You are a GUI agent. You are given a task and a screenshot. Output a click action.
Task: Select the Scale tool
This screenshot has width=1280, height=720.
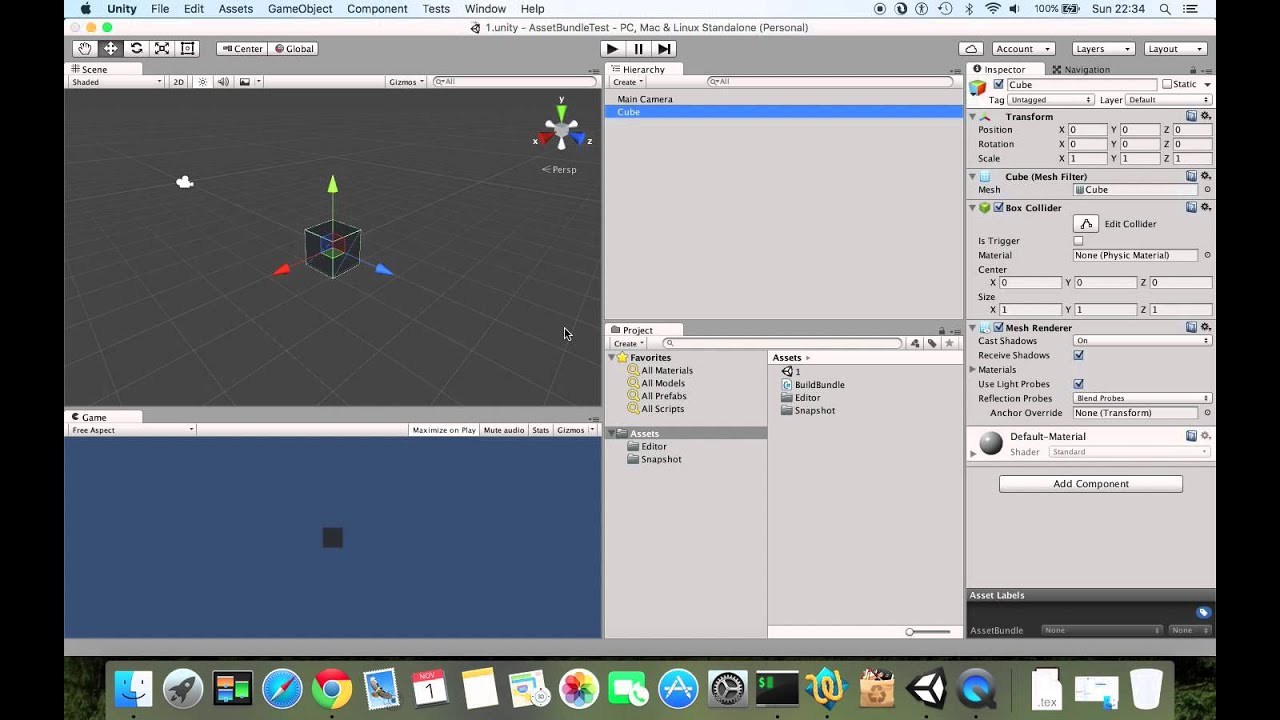point(161,47)
